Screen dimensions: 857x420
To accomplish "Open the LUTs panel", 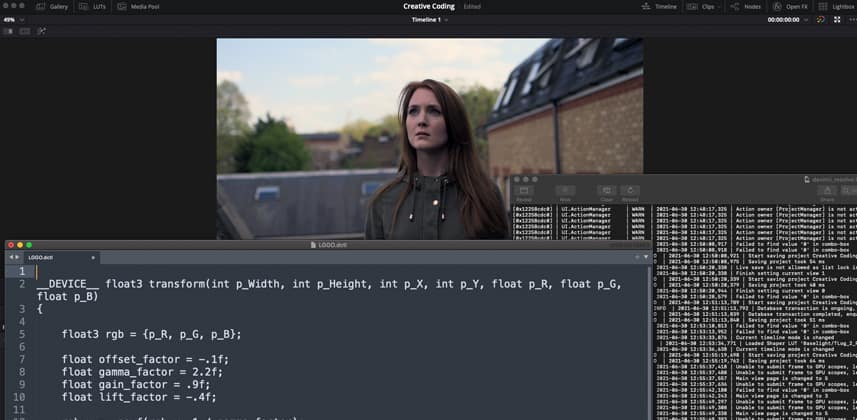I will point(92,7).
